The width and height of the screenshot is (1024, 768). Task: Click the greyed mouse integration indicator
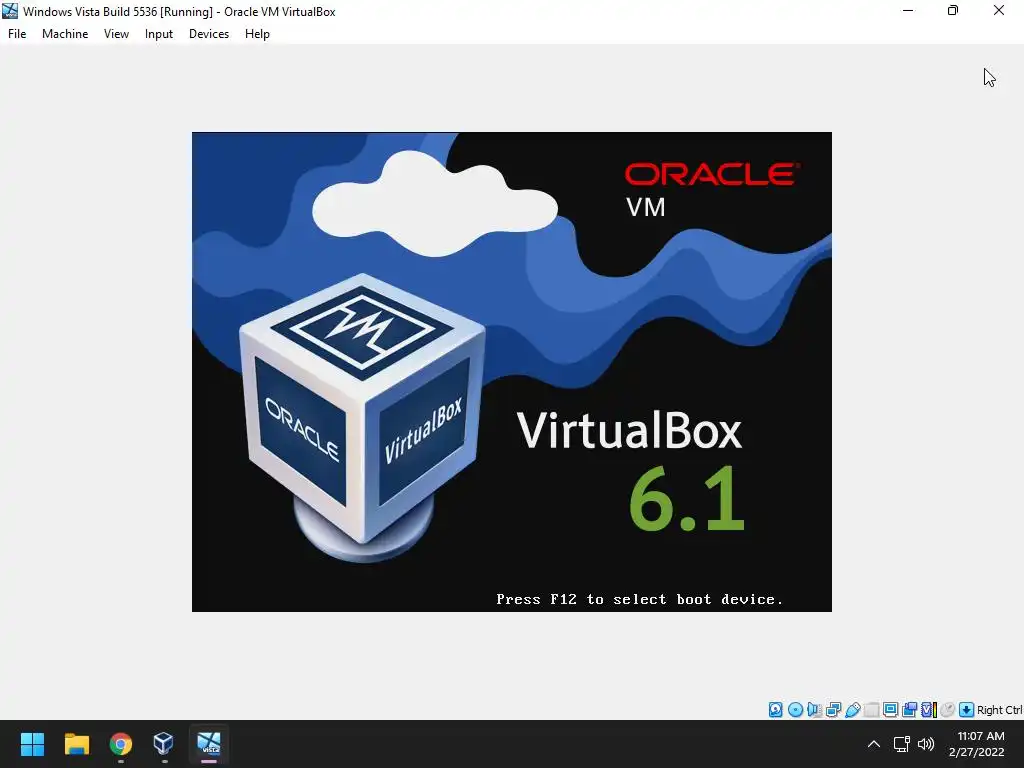(948, 710)
